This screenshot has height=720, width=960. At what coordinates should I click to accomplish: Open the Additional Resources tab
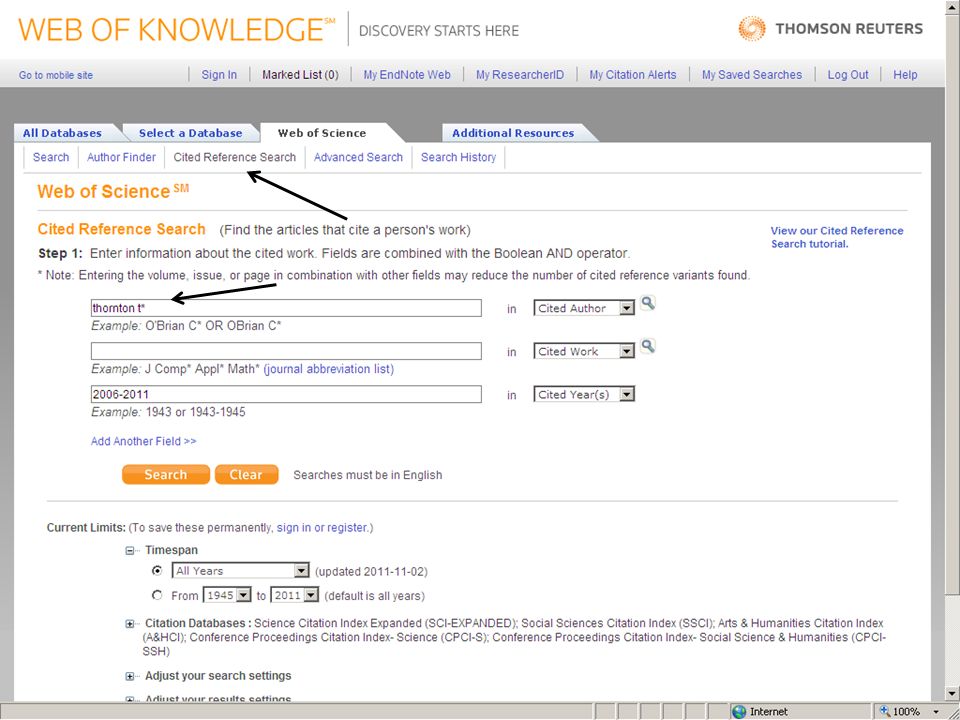point(513,133)
